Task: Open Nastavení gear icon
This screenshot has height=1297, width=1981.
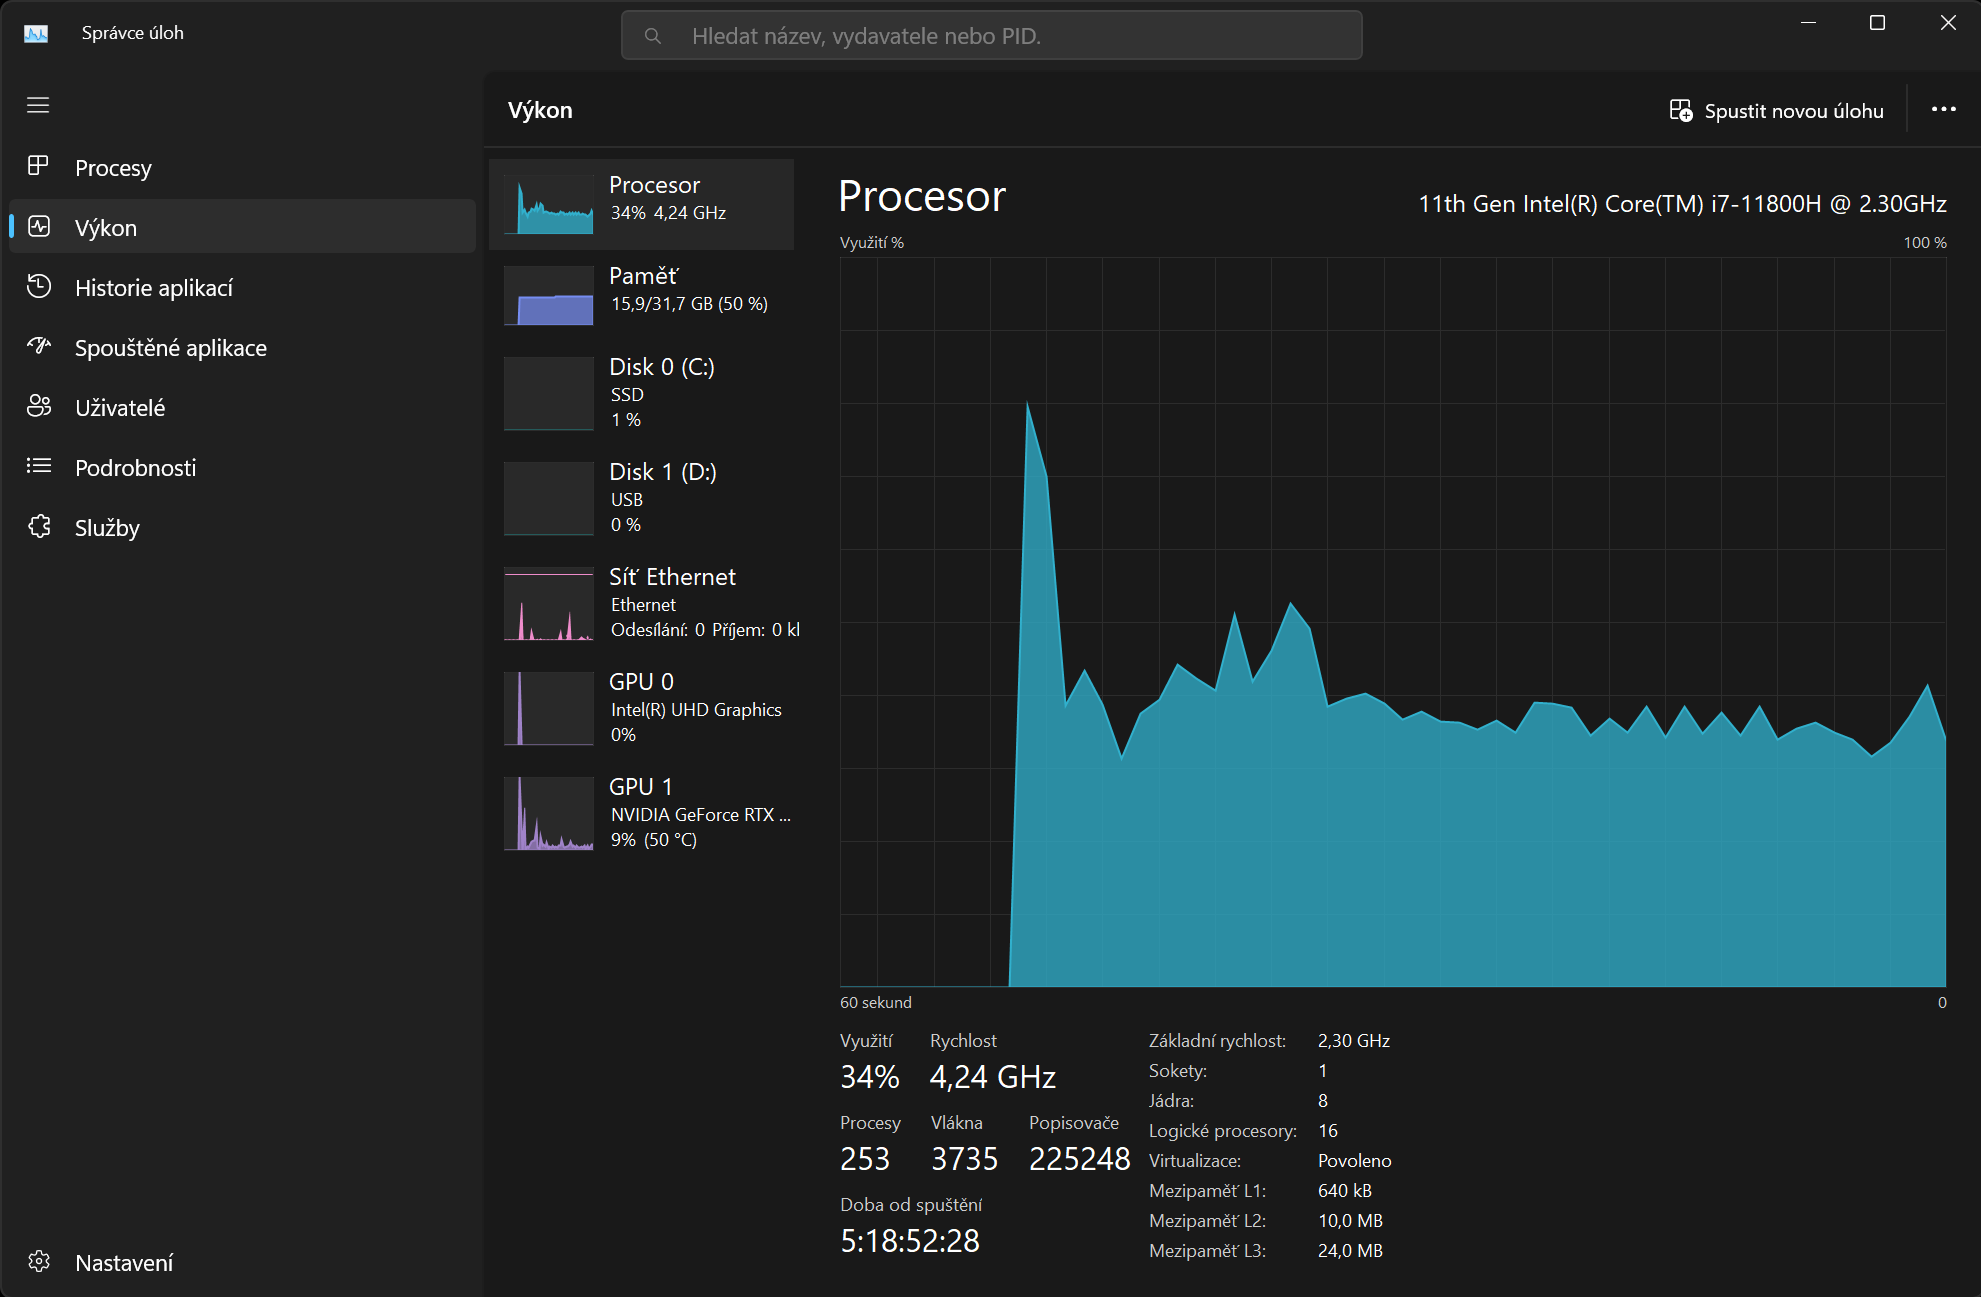Action: (38, 1261)
